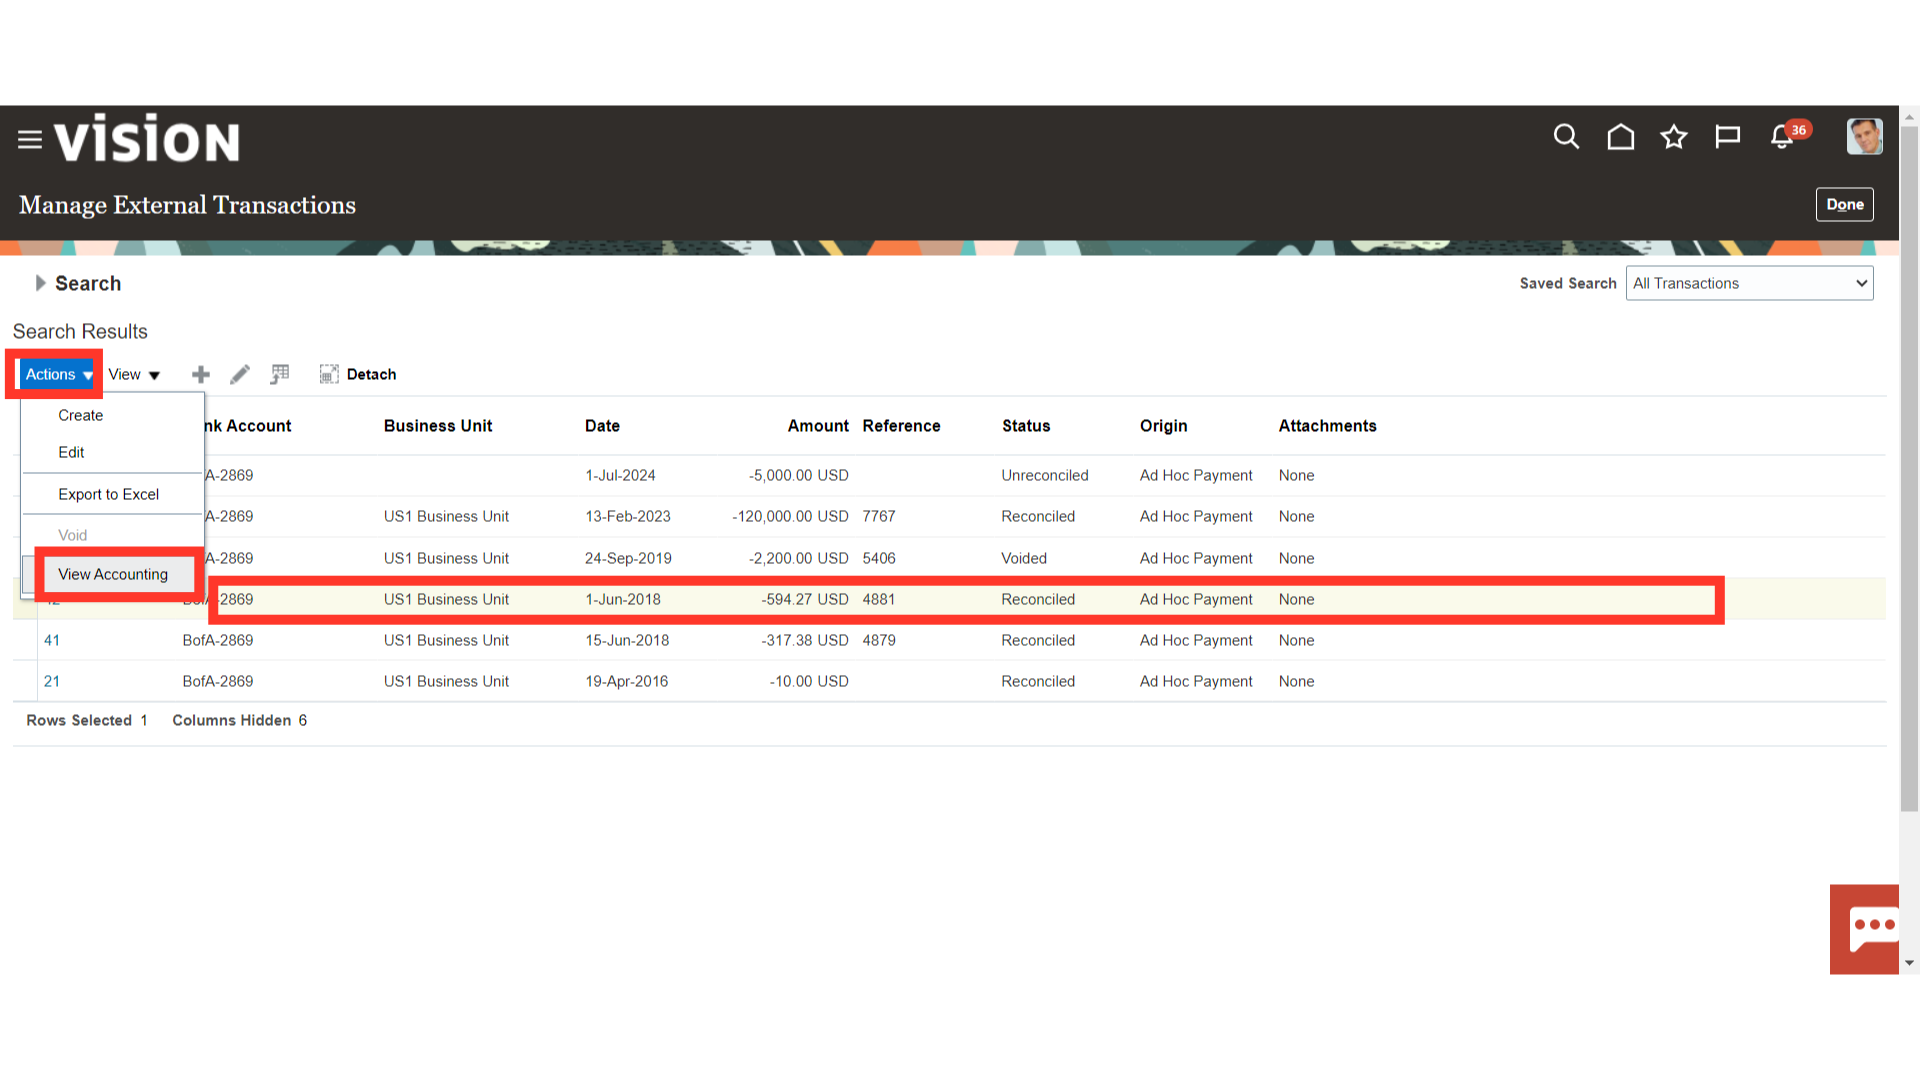1920x1080 pixels.
Task: Open the Watchlist flag icon
Action: [1728, 137]
